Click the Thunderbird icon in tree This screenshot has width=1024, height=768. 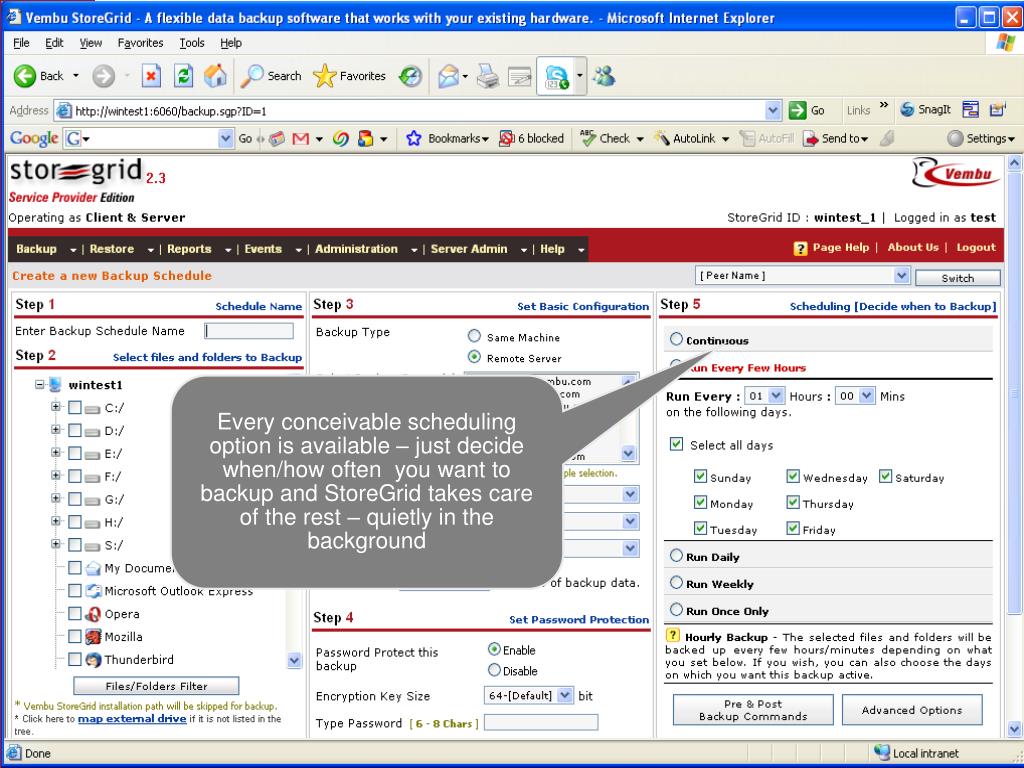click(93, 660)
